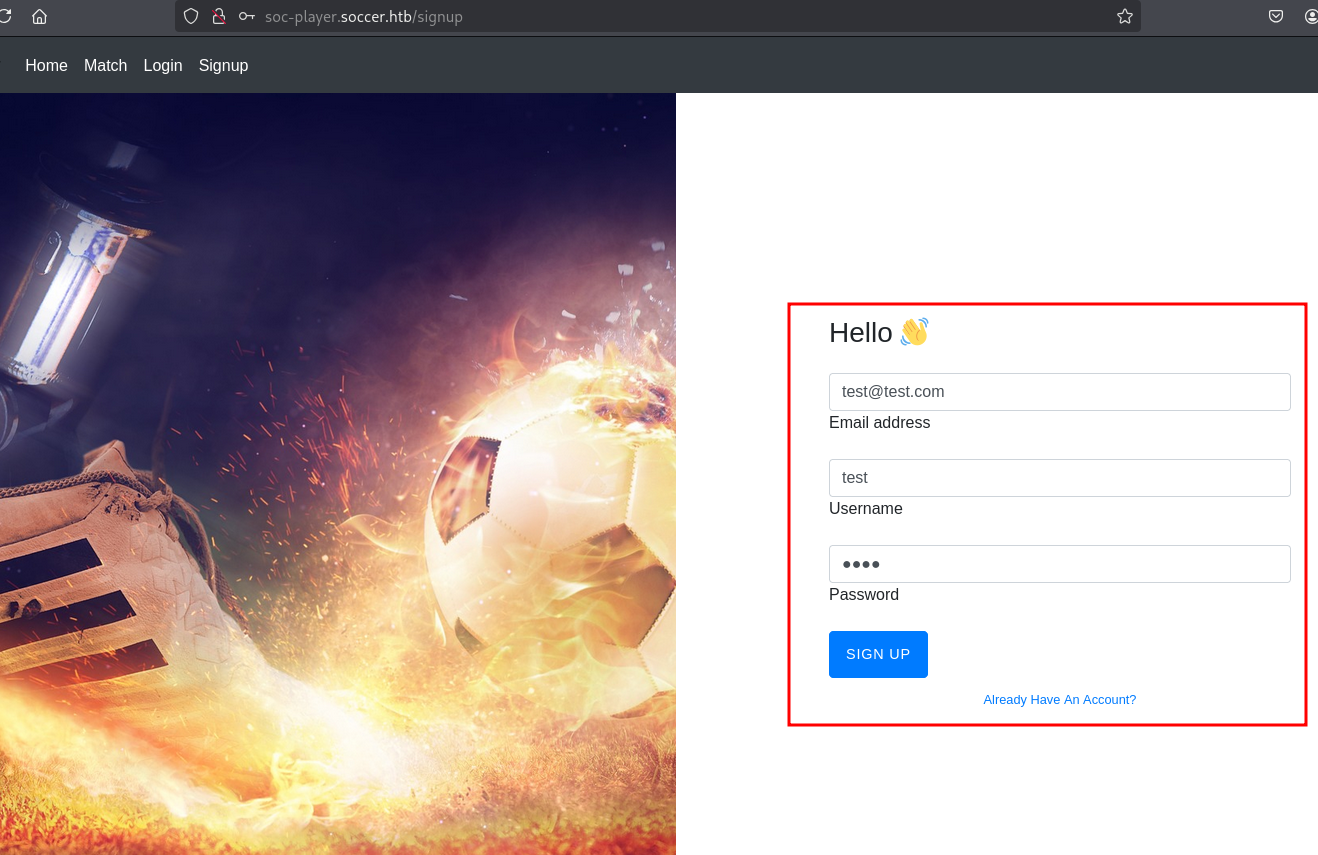The height and width of the screenshot is (855, 1318).
Task: Click the Password label
Action: point(864,595)
